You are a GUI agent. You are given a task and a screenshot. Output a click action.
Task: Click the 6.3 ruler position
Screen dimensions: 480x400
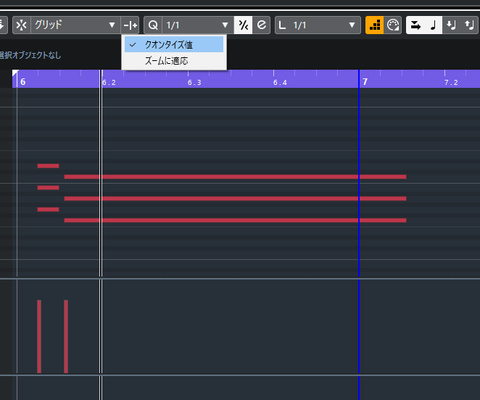(x=194, y=82)
